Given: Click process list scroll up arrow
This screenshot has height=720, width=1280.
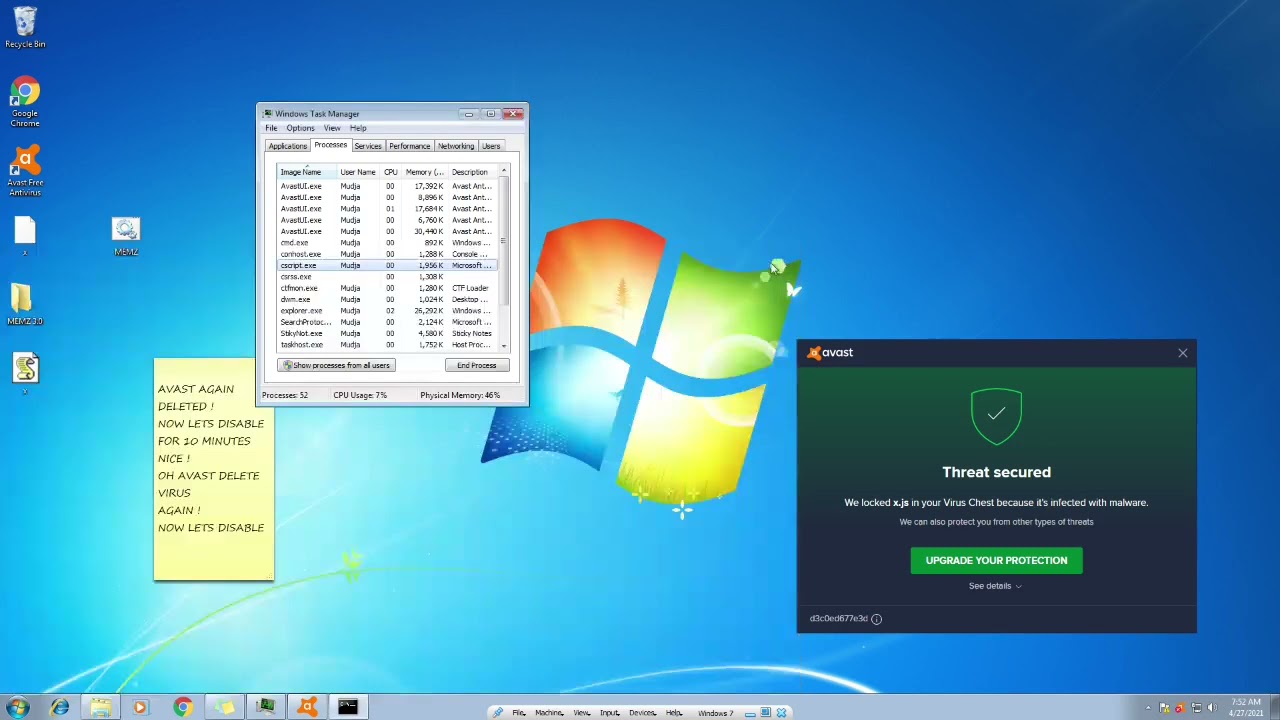Looking at the screenshot, I should [504, 172].
